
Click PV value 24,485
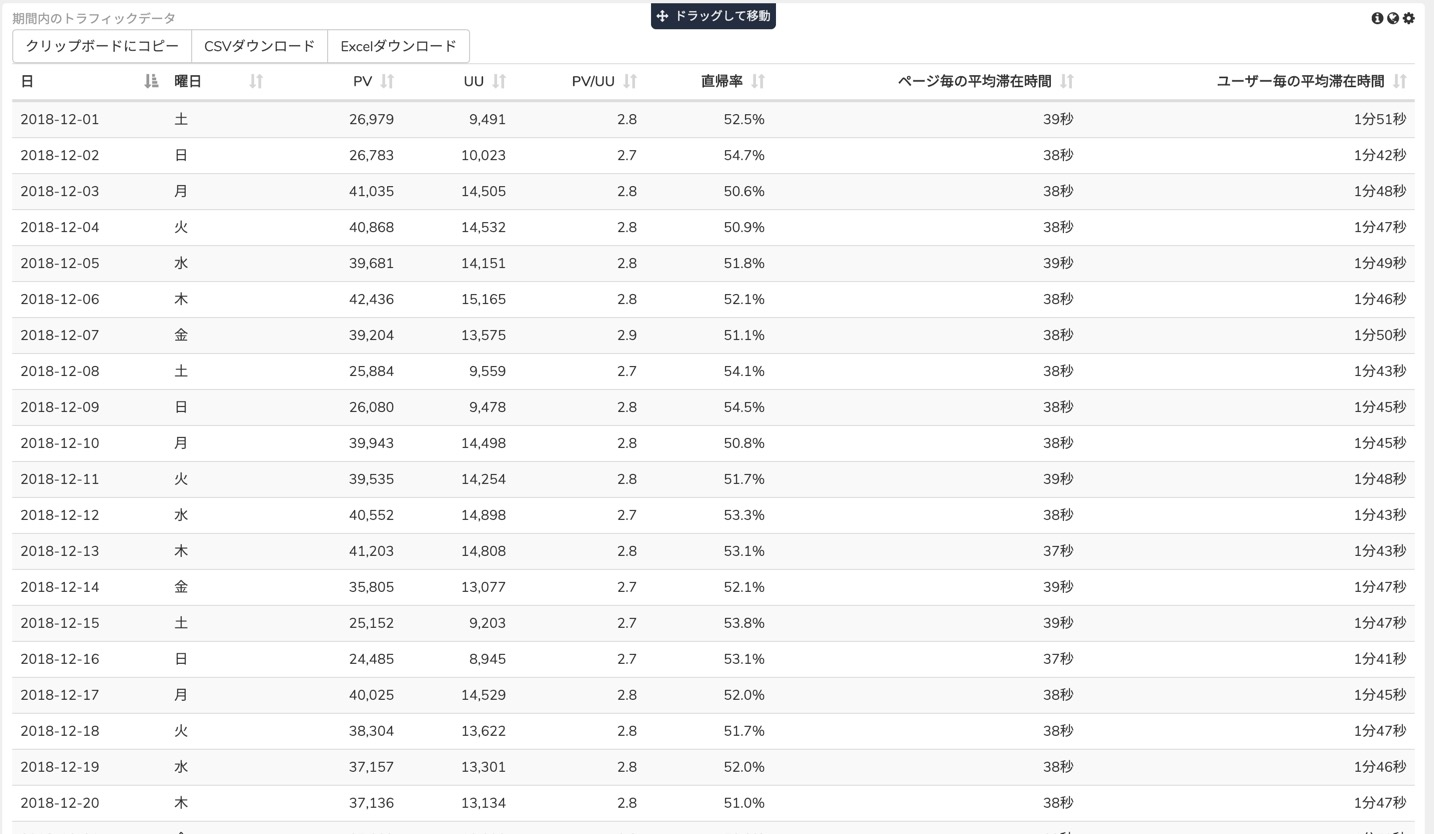(371, 659)
